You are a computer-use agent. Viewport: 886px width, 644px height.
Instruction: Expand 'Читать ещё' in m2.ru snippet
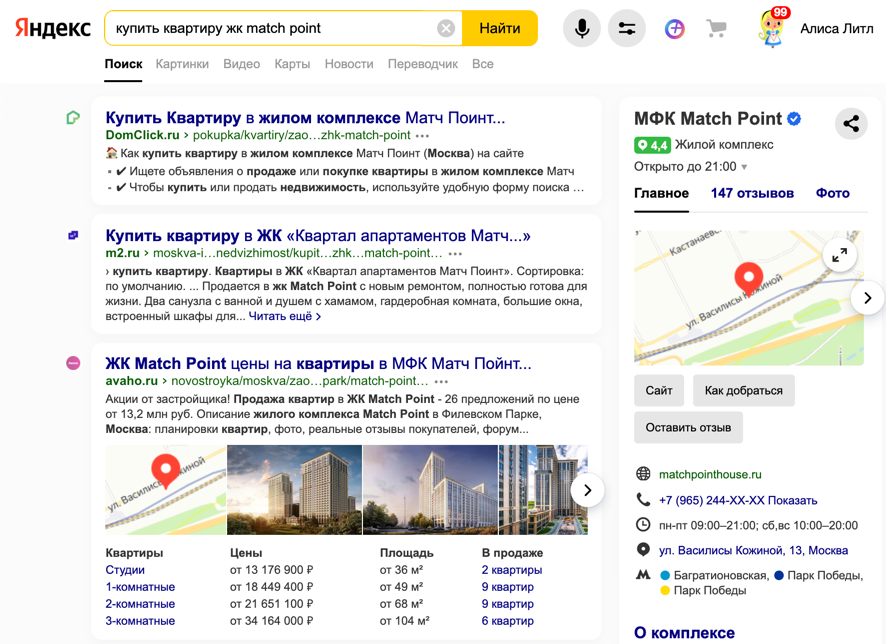(x=285, y=316)
